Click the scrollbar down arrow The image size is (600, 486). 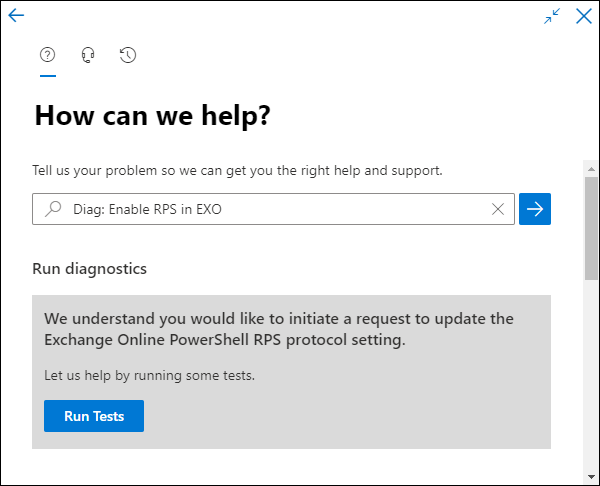(591, 477)
